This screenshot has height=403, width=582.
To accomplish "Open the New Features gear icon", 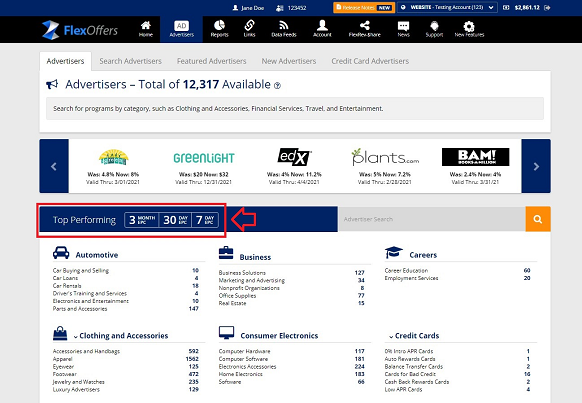I will click(469, 26).
